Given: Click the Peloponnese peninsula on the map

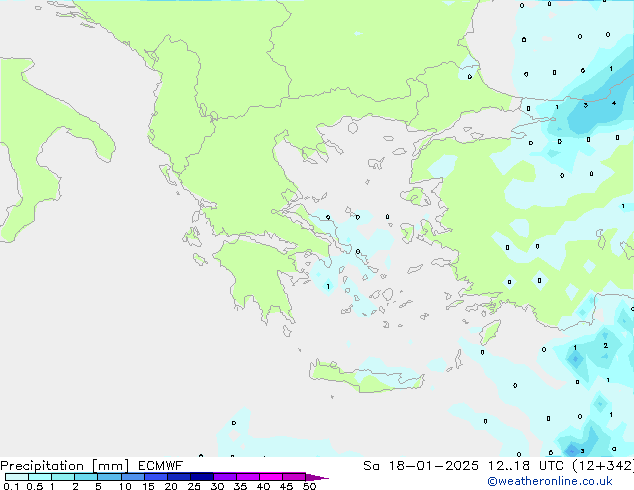Looking at the screenshot, I should click(259, 275).
